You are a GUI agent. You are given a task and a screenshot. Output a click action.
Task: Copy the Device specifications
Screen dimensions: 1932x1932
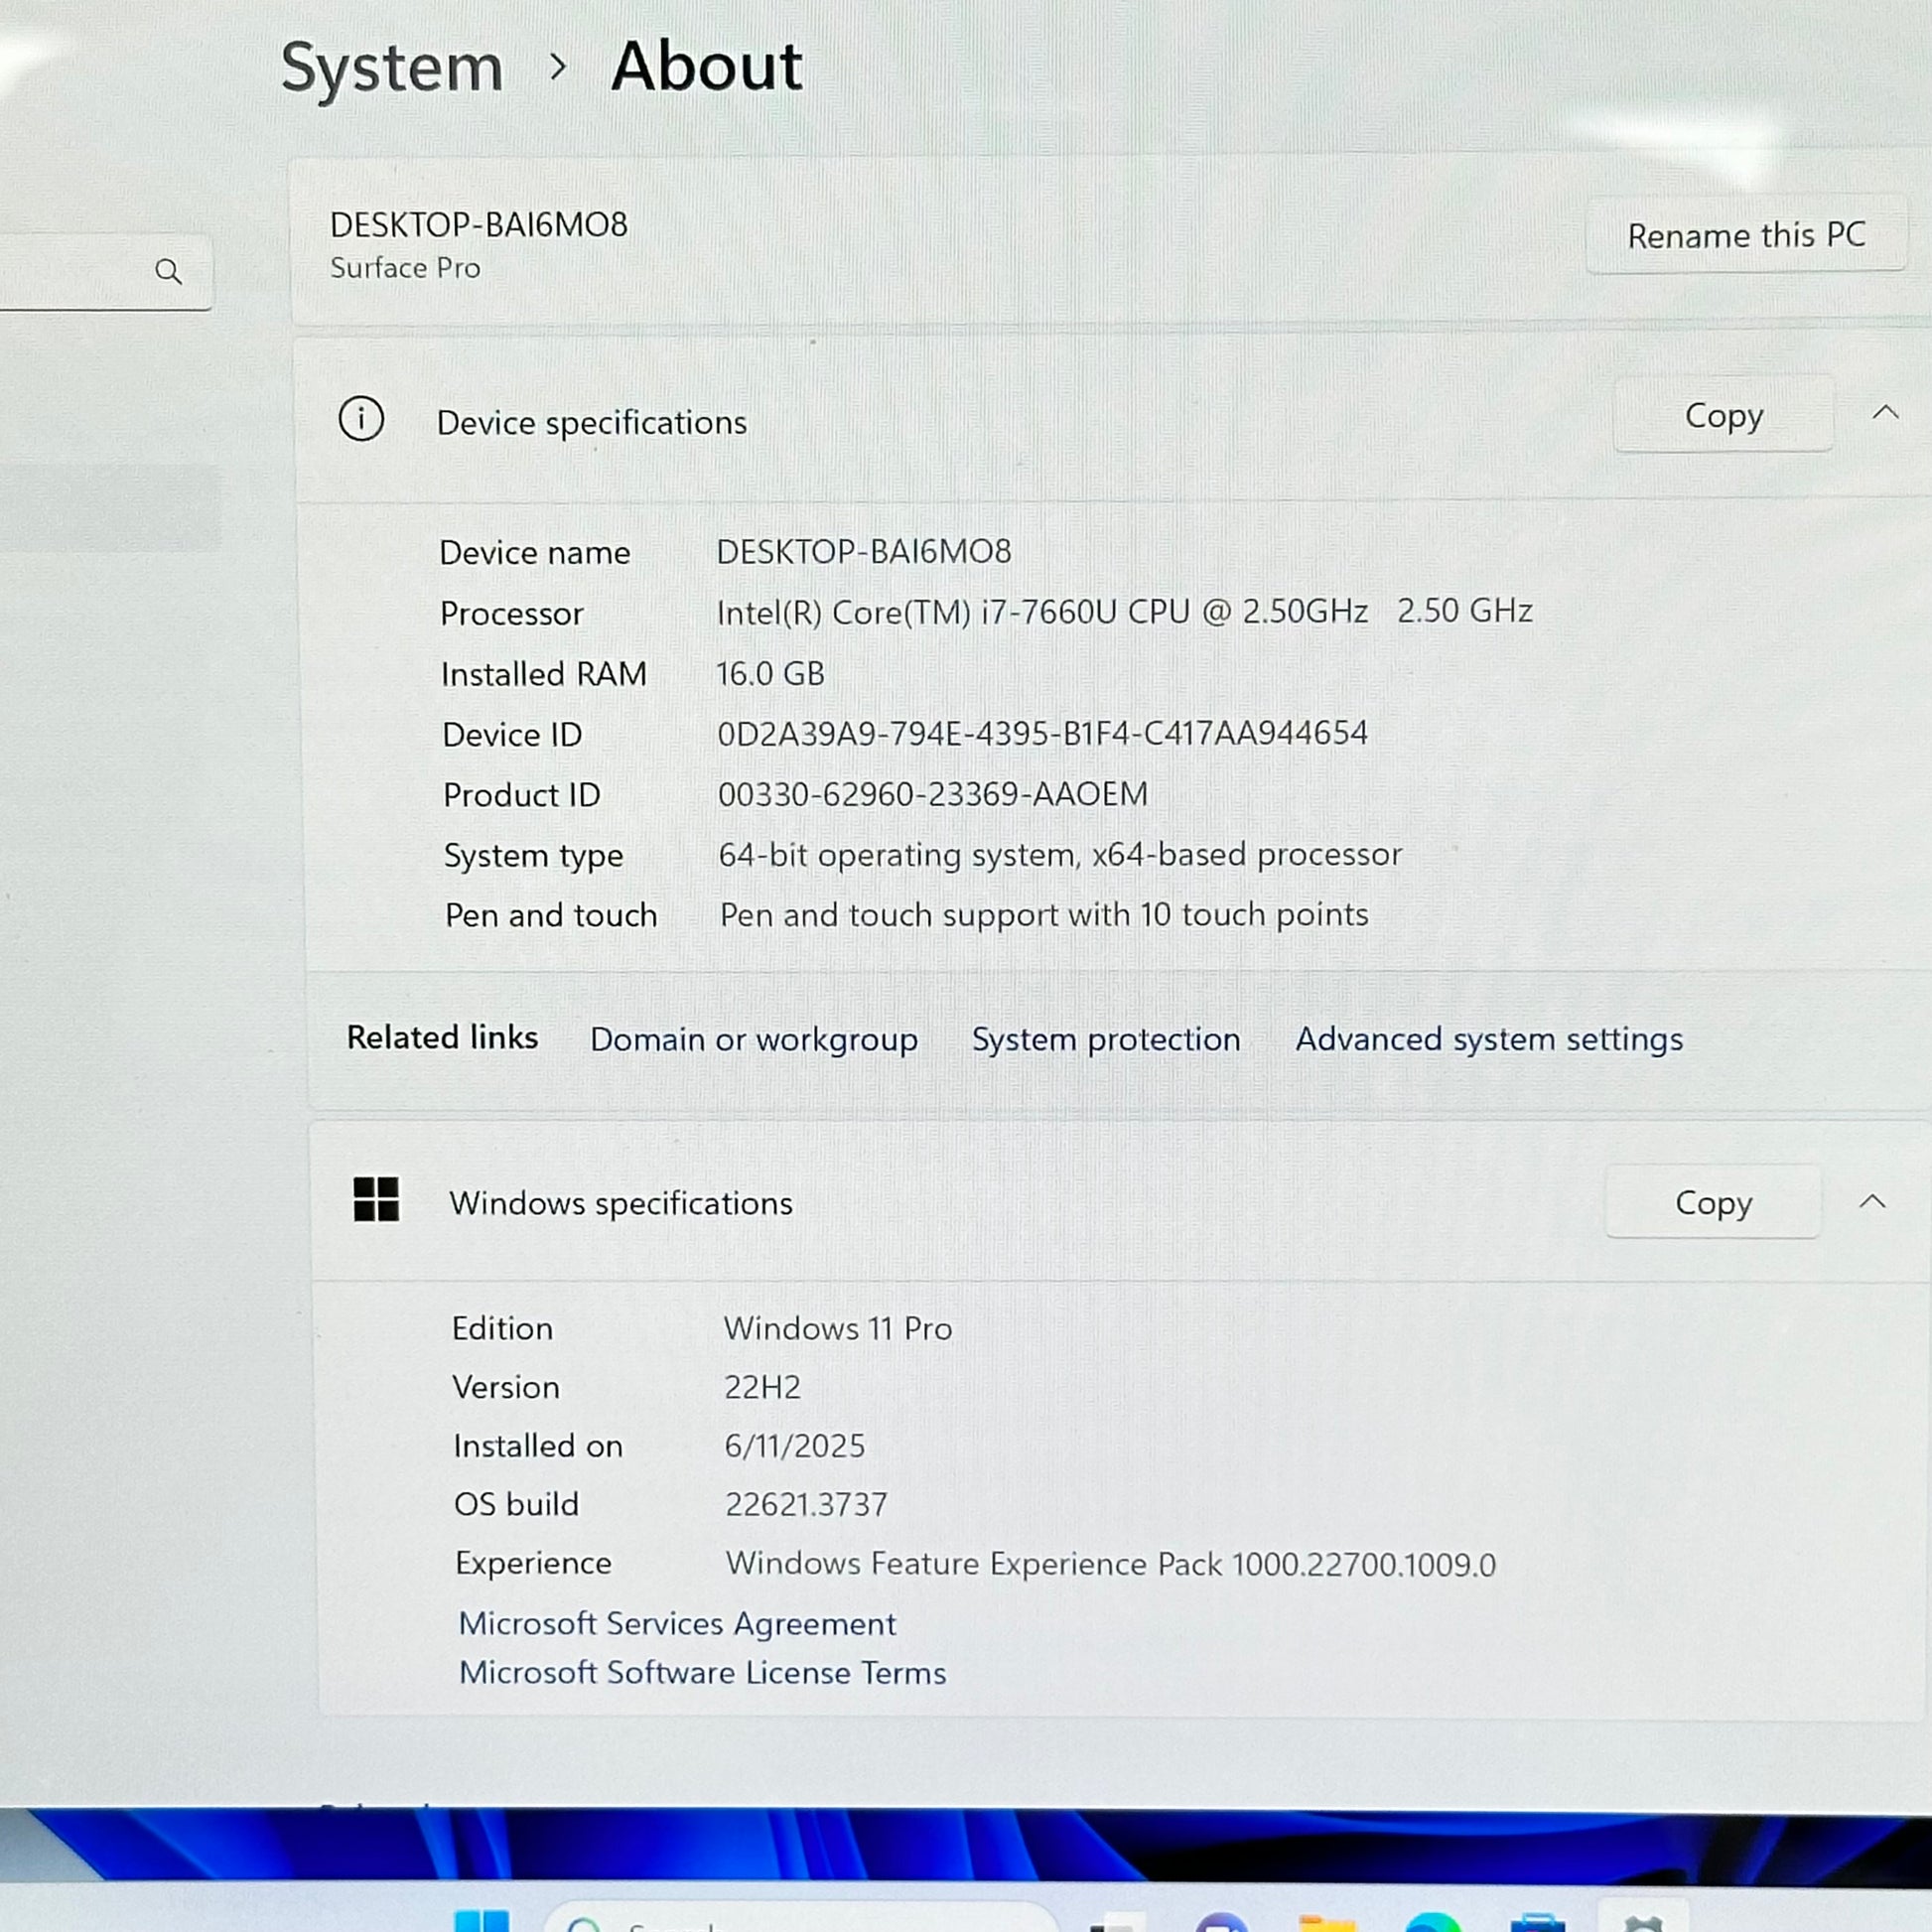pos(1724,414)
